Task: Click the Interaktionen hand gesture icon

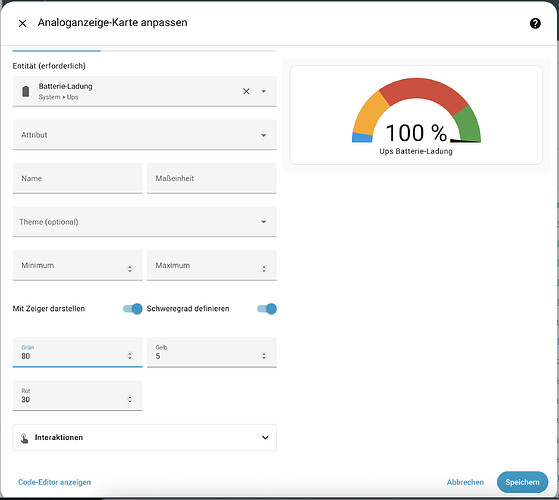Action: point(24,438)
